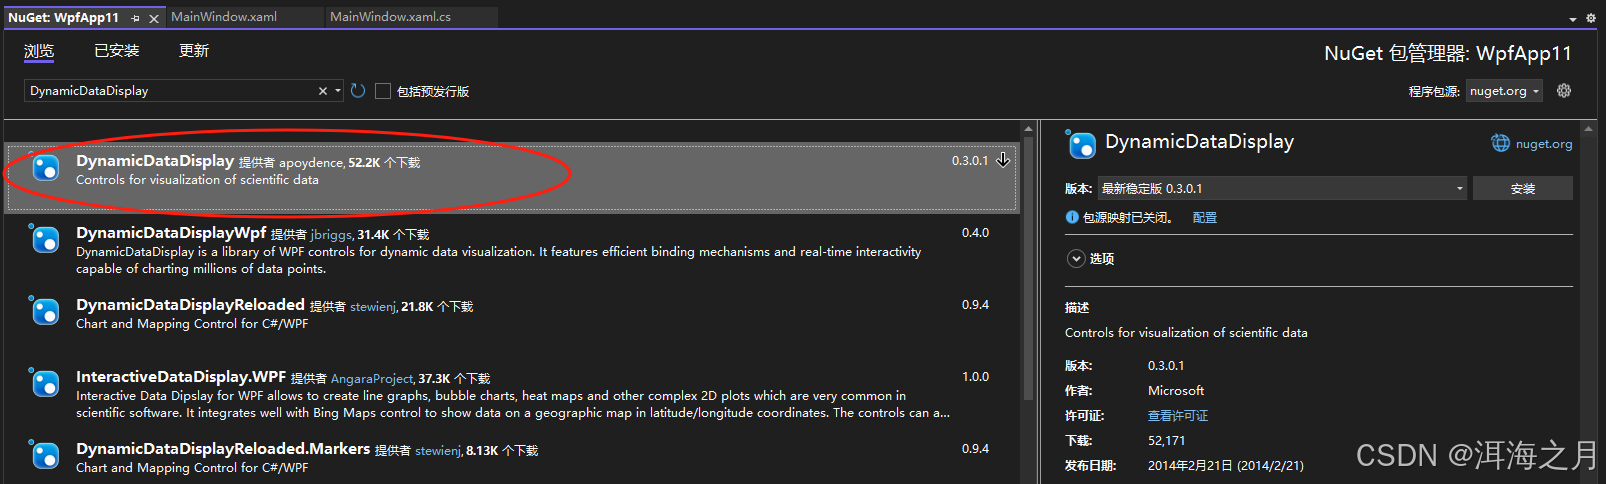Click DynamicDataDisplayReloaded.Markers package icon
Image resolution: width=1606 pixels, height=484 pixels.
45,456
